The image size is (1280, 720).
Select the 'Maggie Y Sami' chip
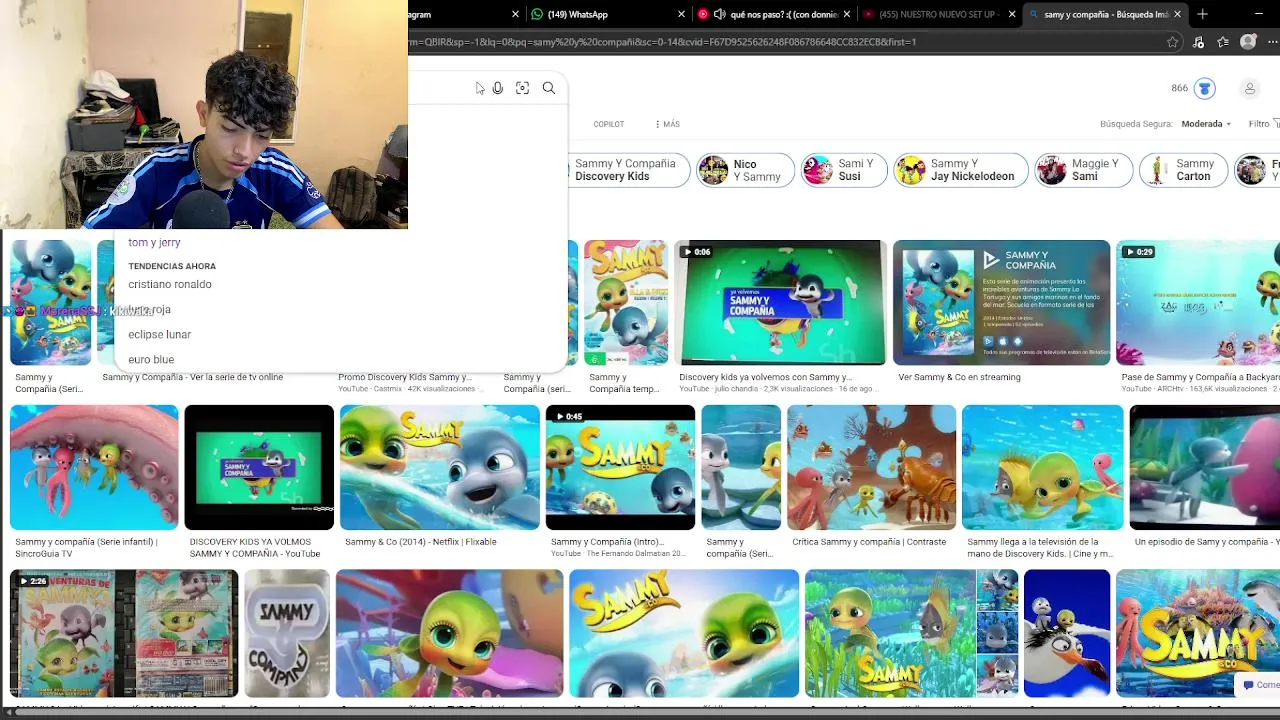(1083, 170)
